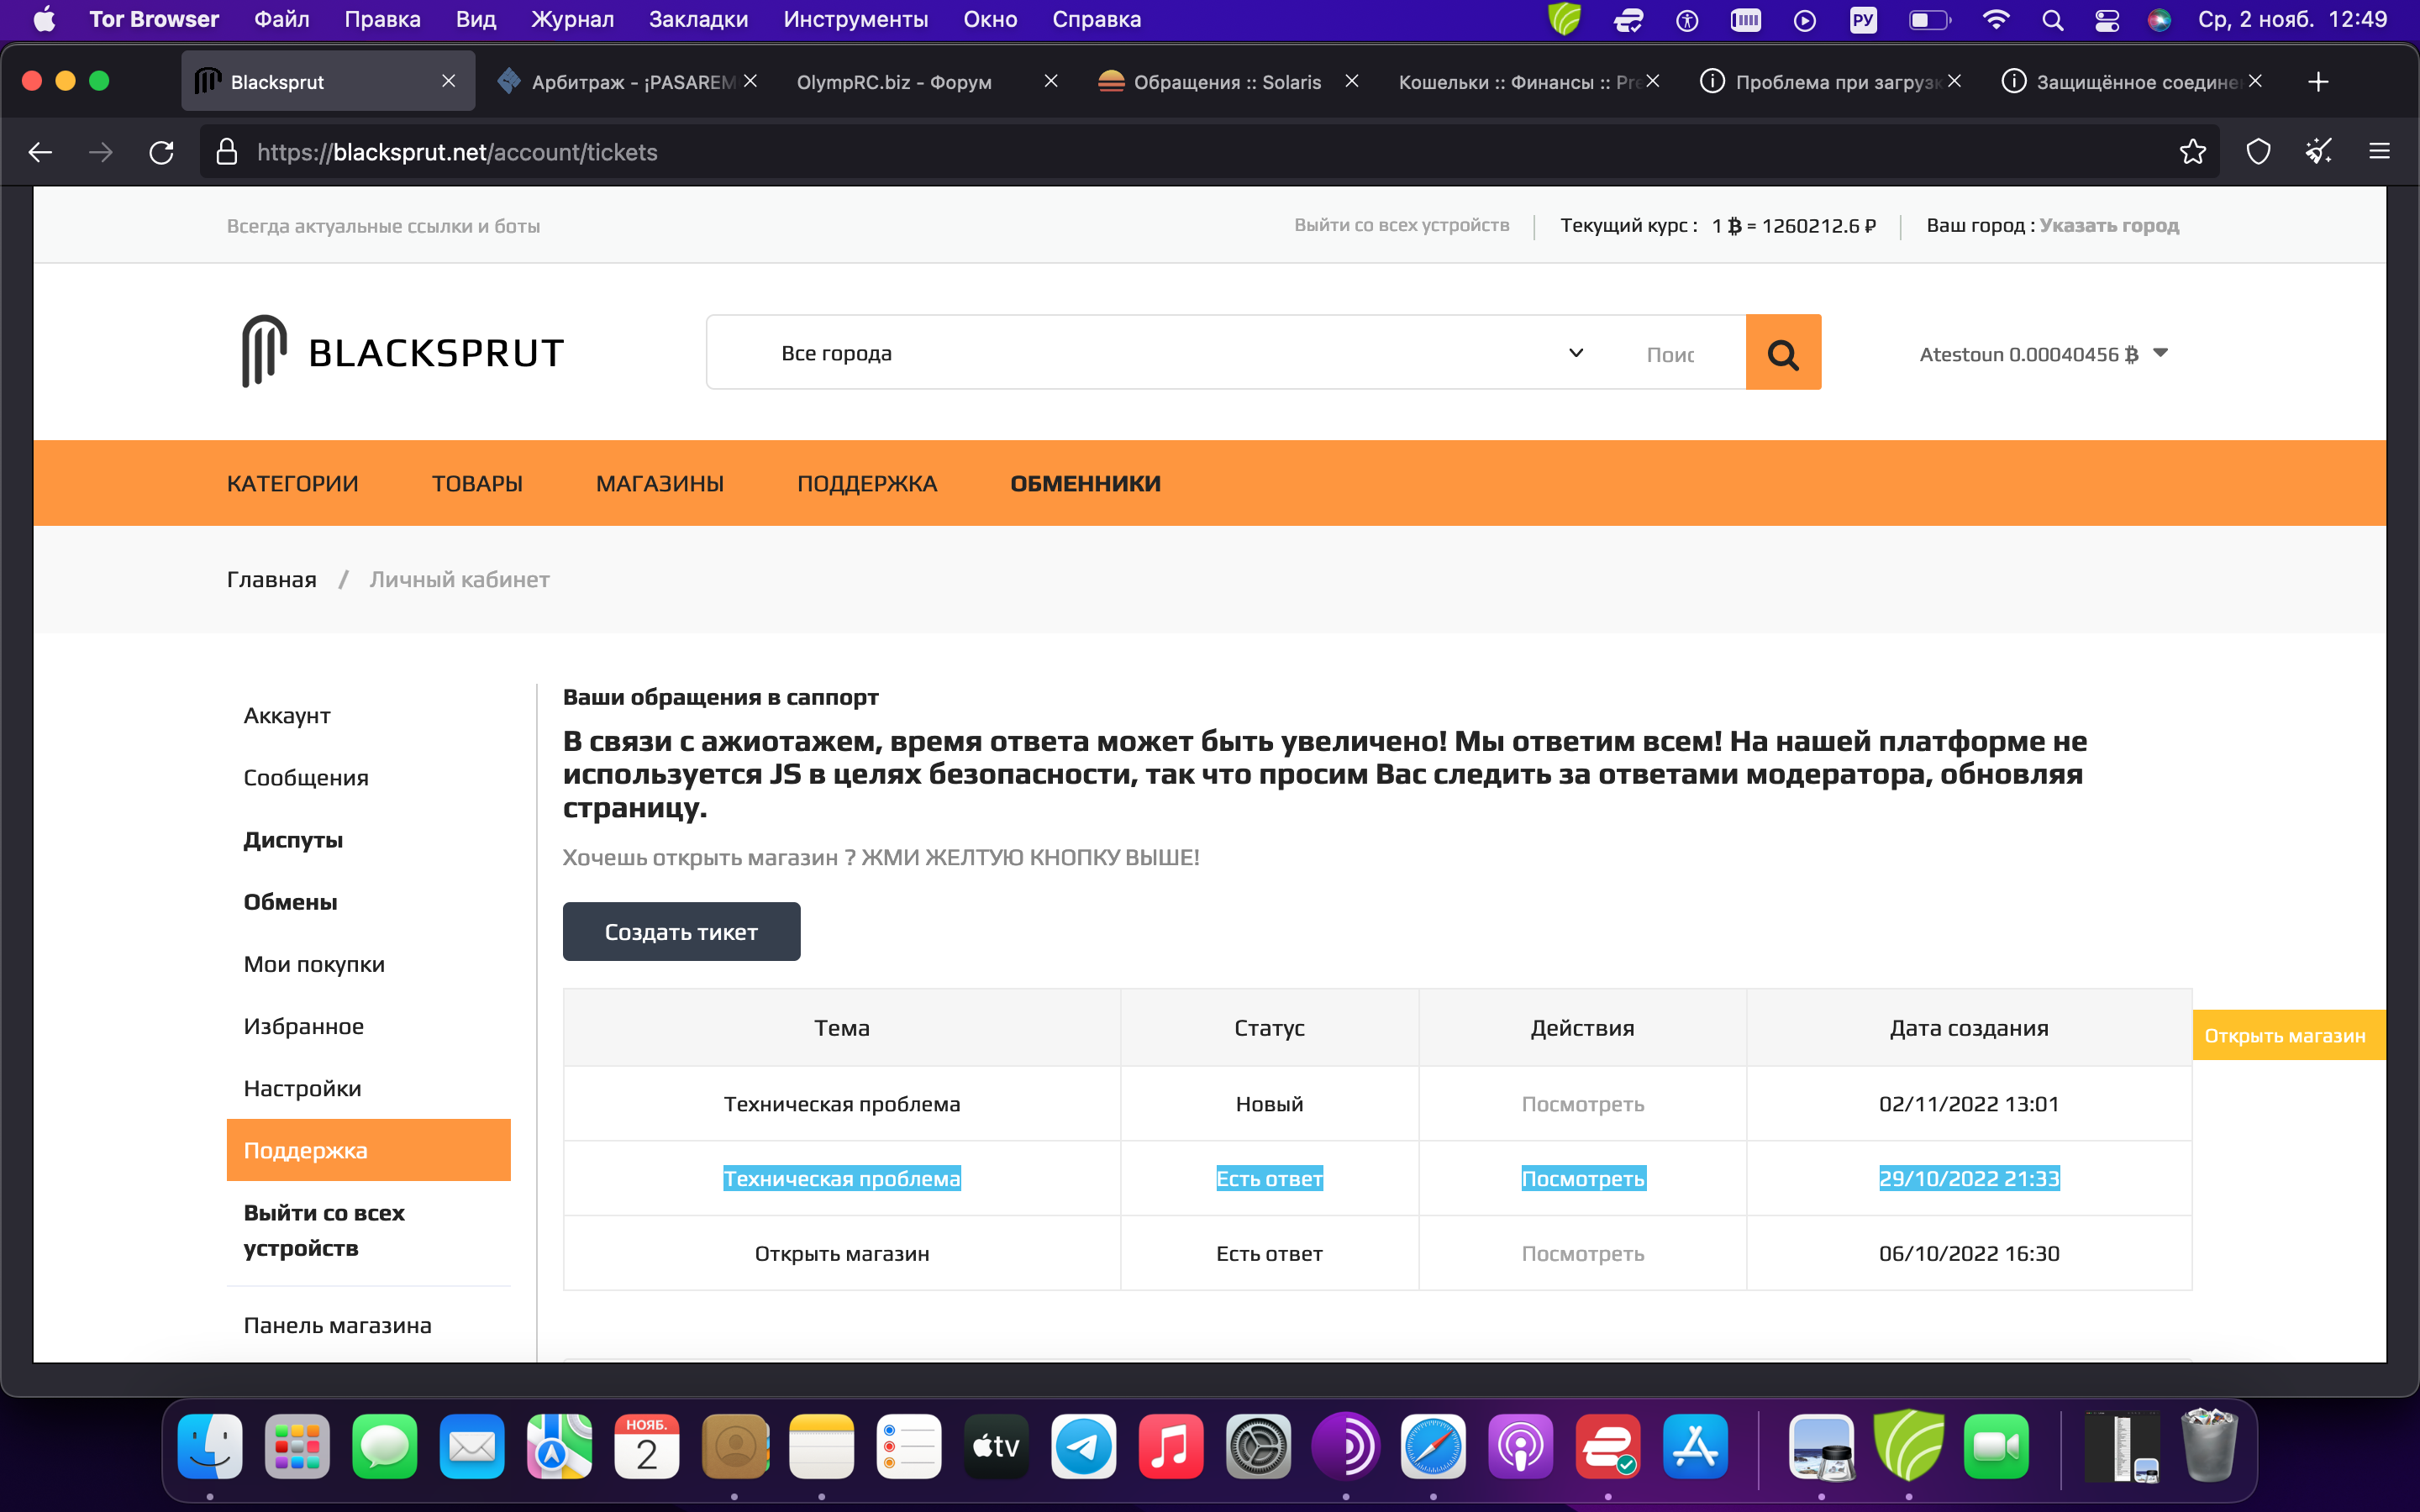Click Указать город link

coord(2109,225)
